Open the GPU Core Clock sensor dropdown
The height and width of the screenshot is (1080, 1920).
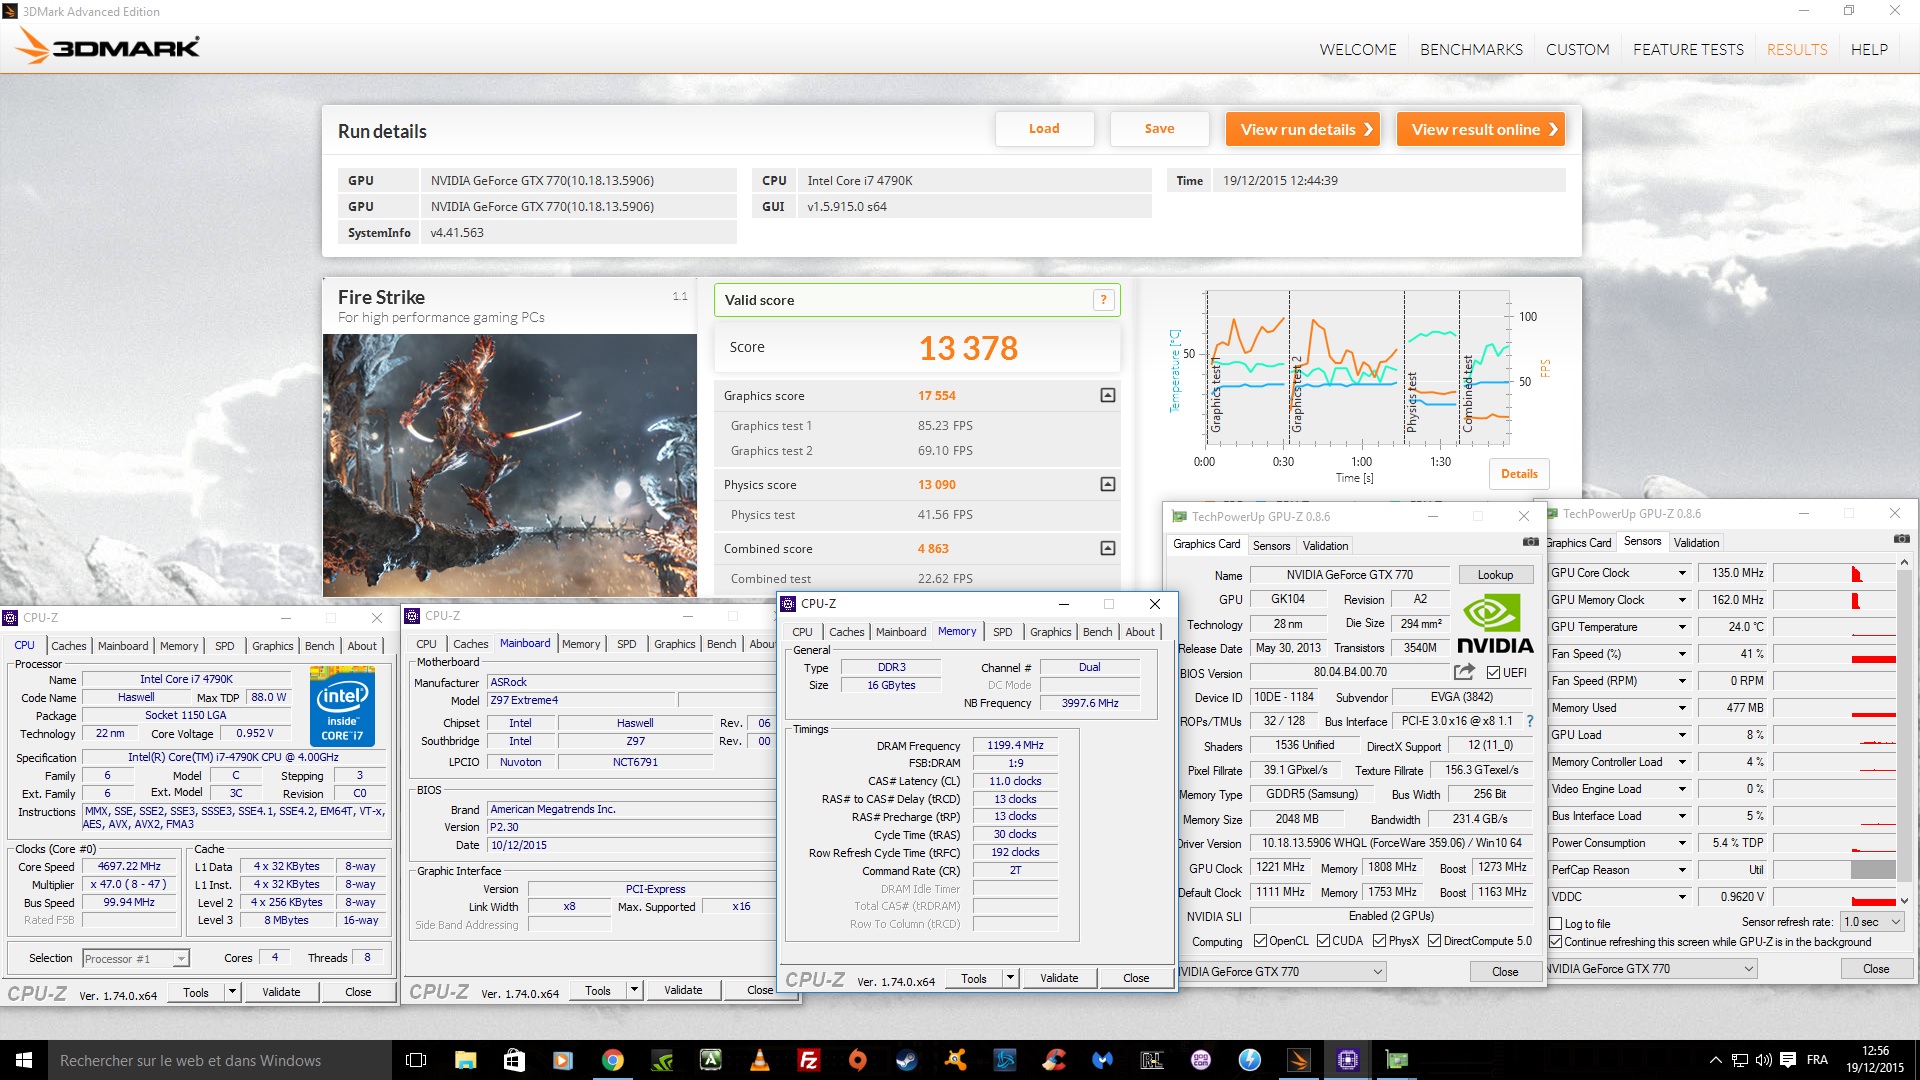click(x=1682, y=573)
